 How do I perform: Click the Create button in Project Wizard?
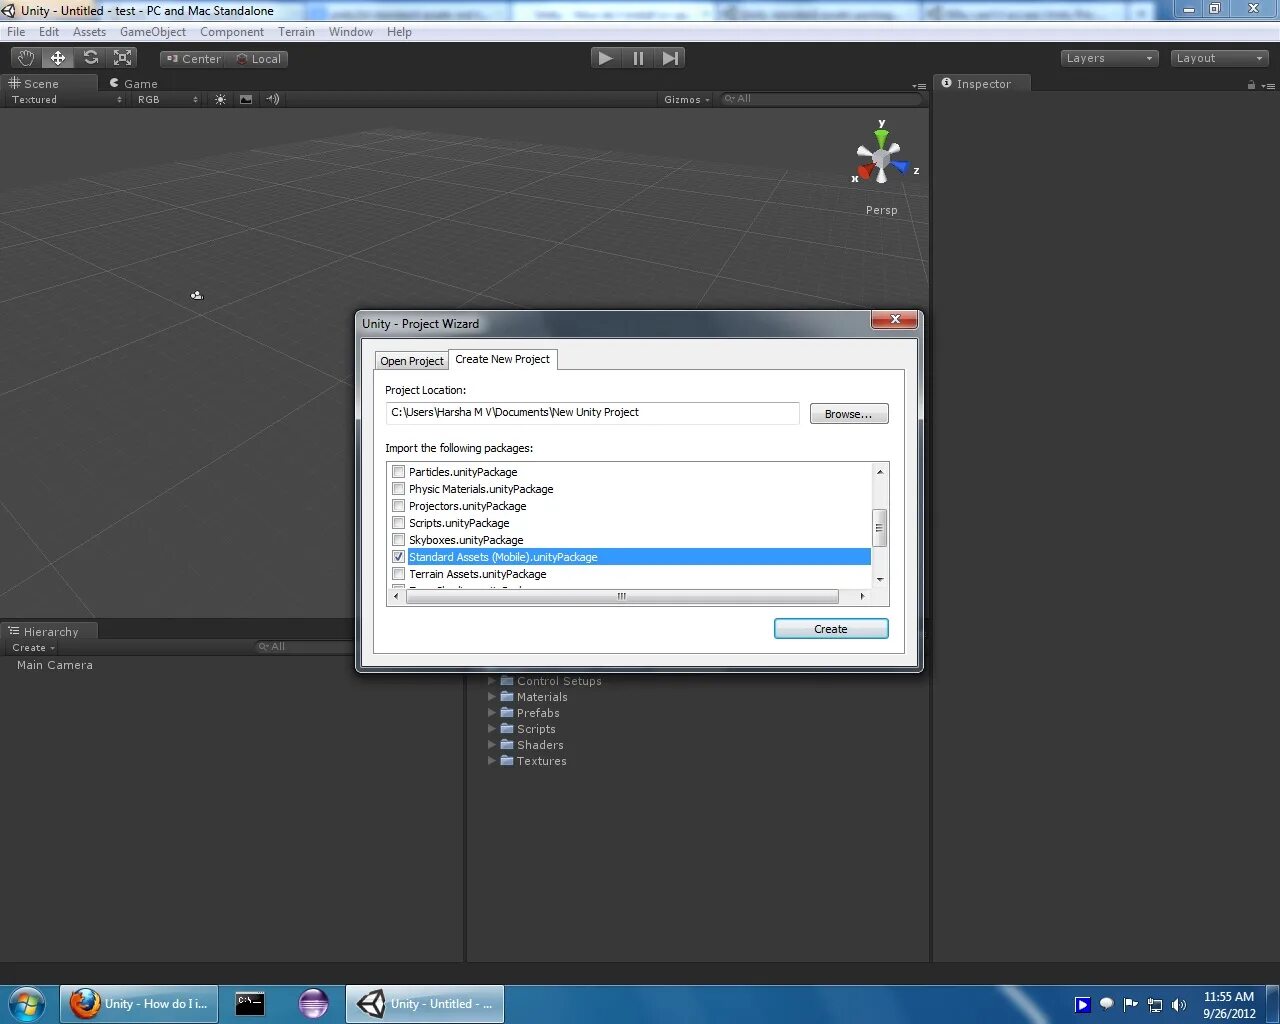point(831,629)
